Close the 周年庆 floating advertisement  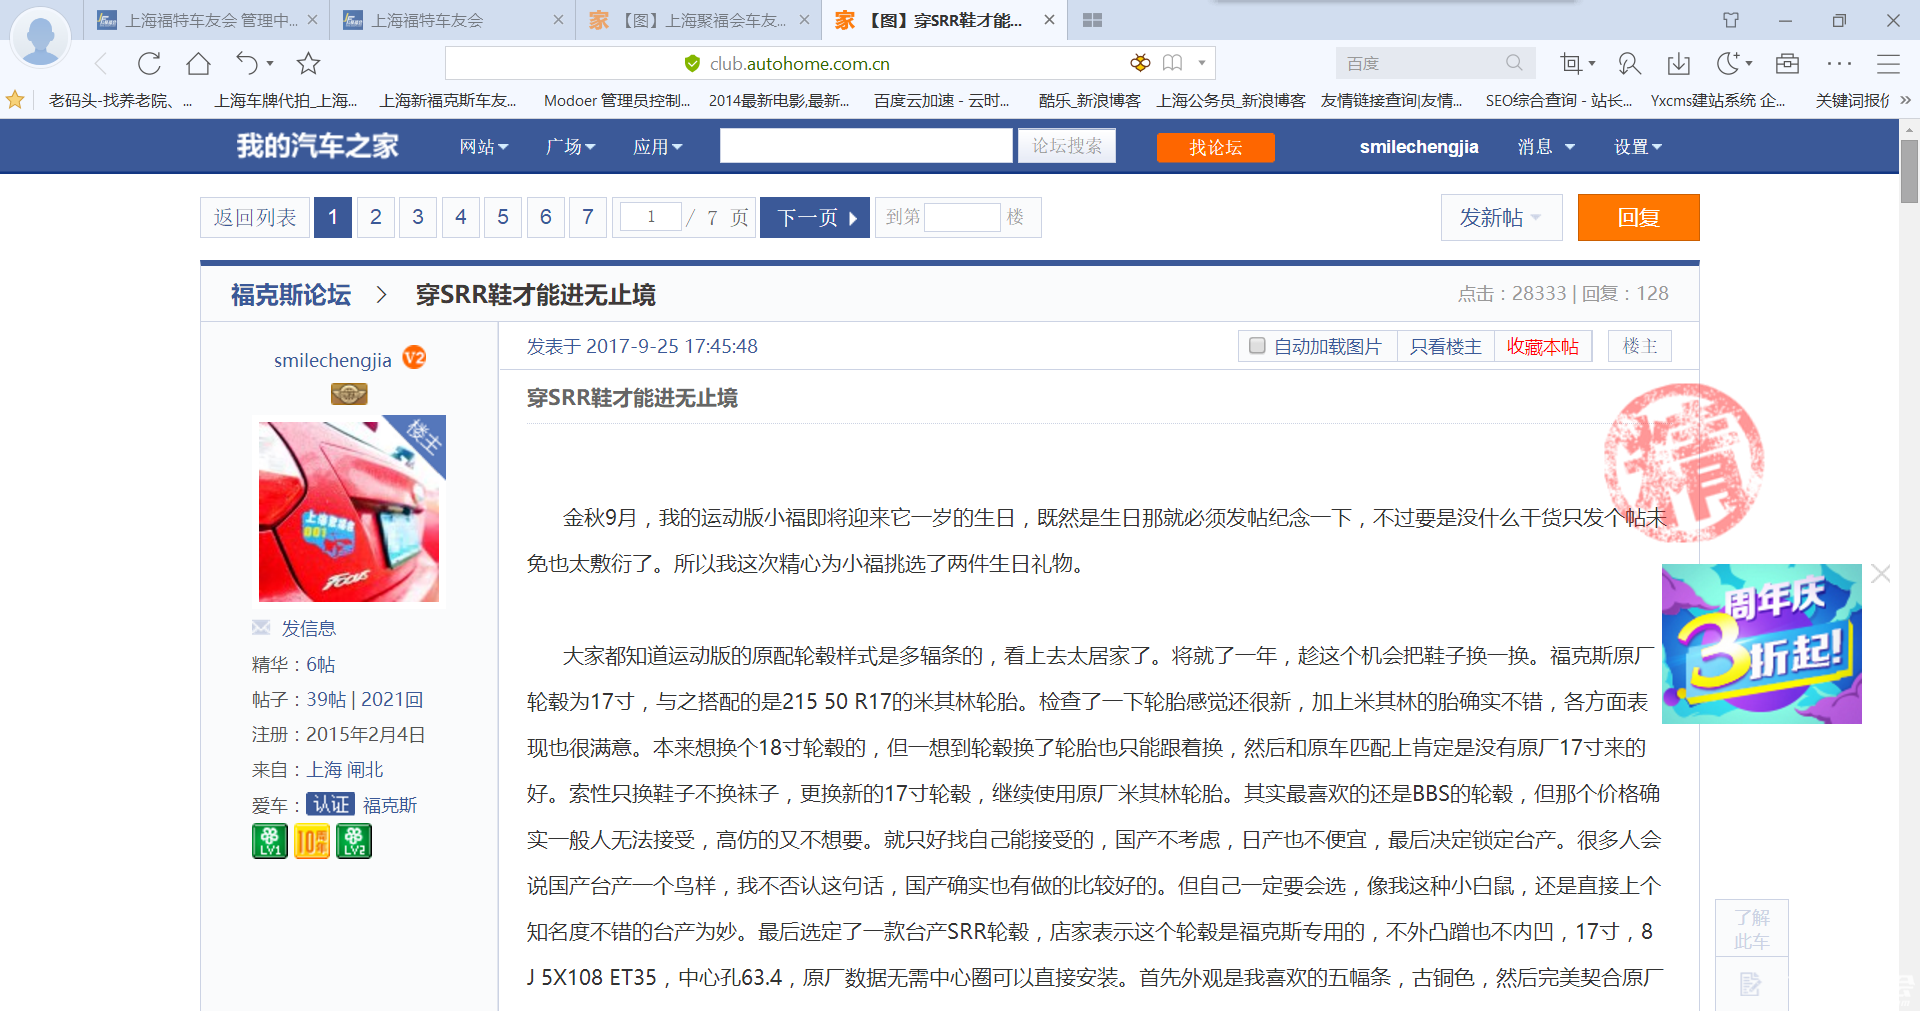tap(1880, 574)
